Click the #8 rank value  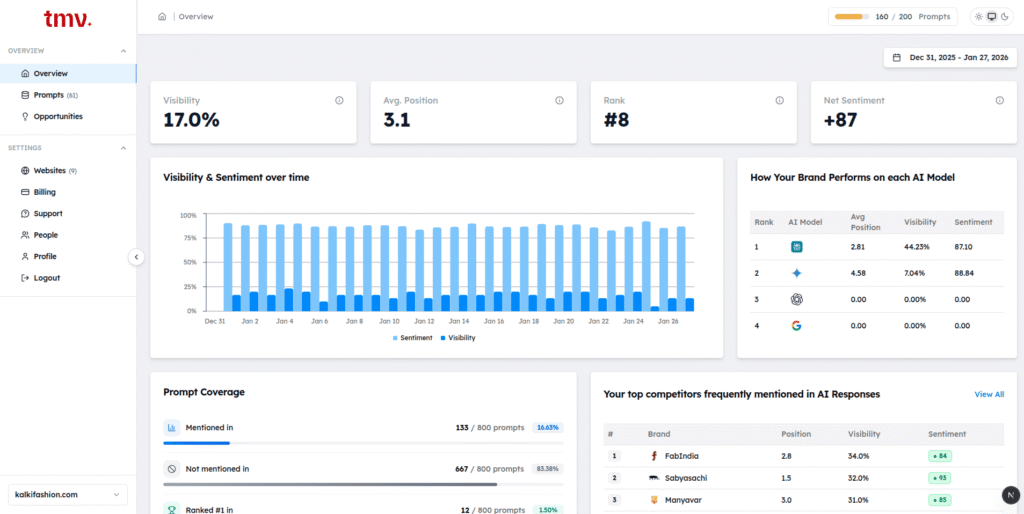click(616, 120)
